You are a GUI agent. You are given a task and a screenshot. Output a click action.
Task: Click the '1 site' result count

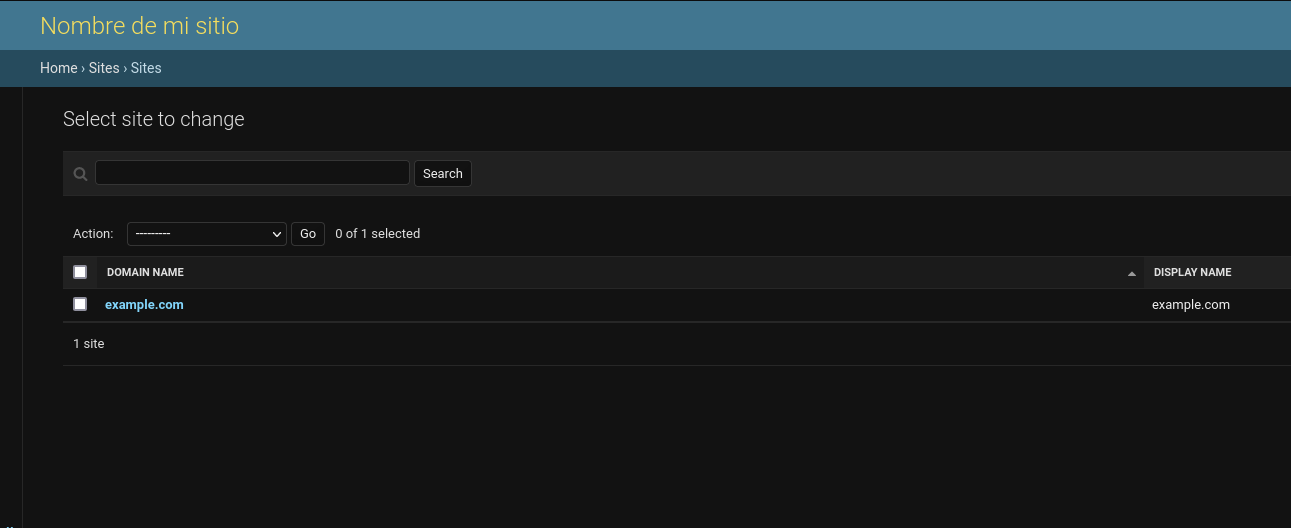[89, 344]
